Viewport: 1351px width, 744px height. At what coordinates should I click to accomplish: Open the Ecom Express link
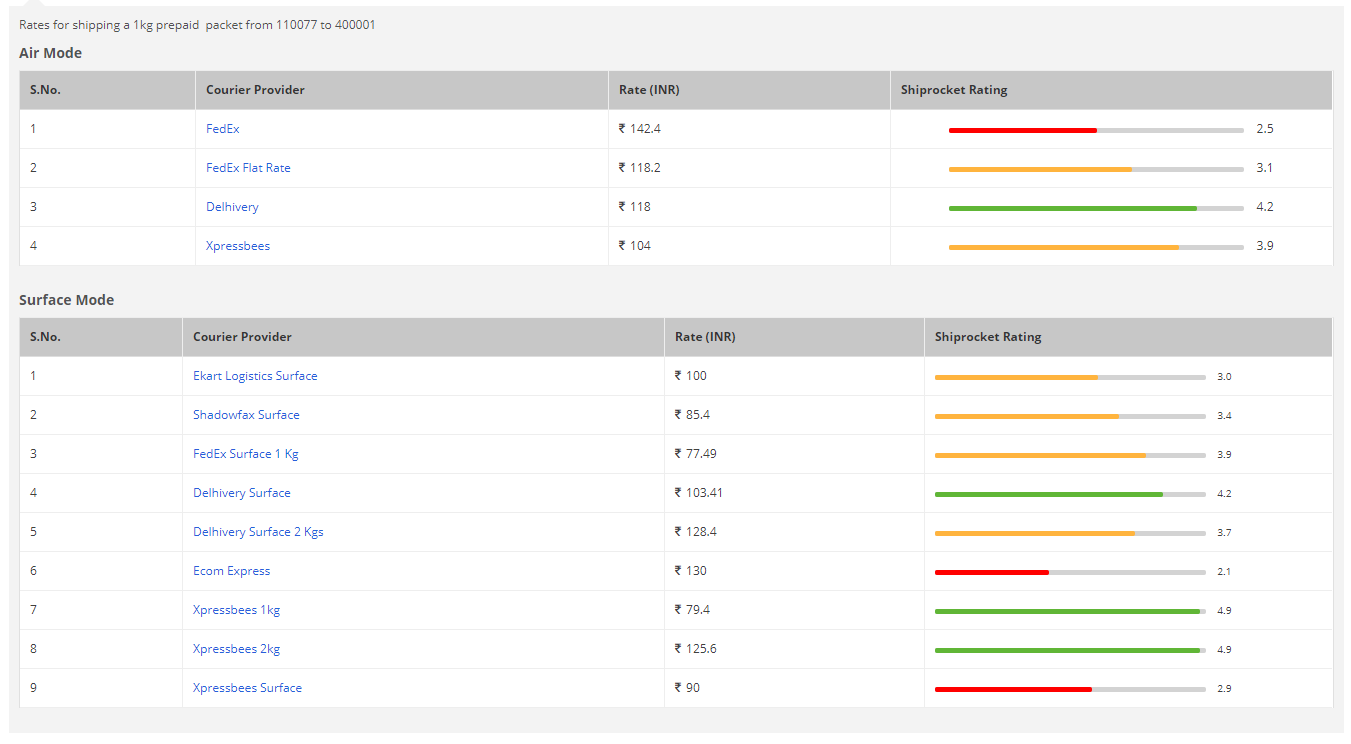[232, 571]
